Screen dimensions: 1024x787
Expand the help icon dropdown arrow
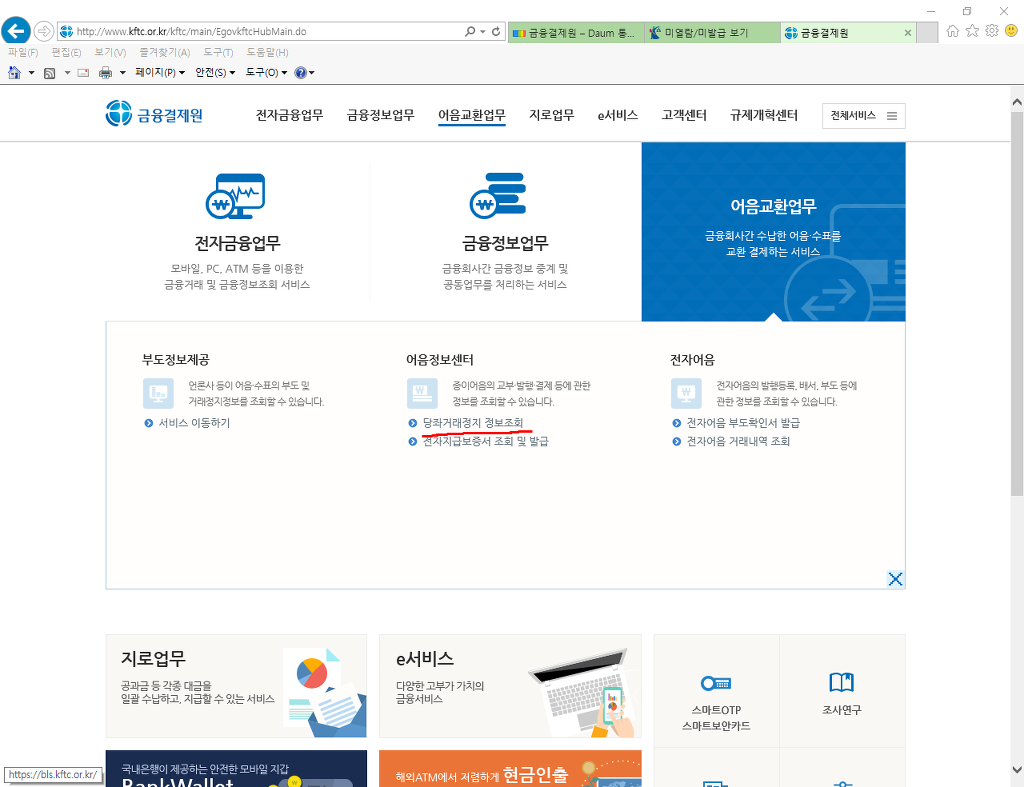[x=312, y=72]
